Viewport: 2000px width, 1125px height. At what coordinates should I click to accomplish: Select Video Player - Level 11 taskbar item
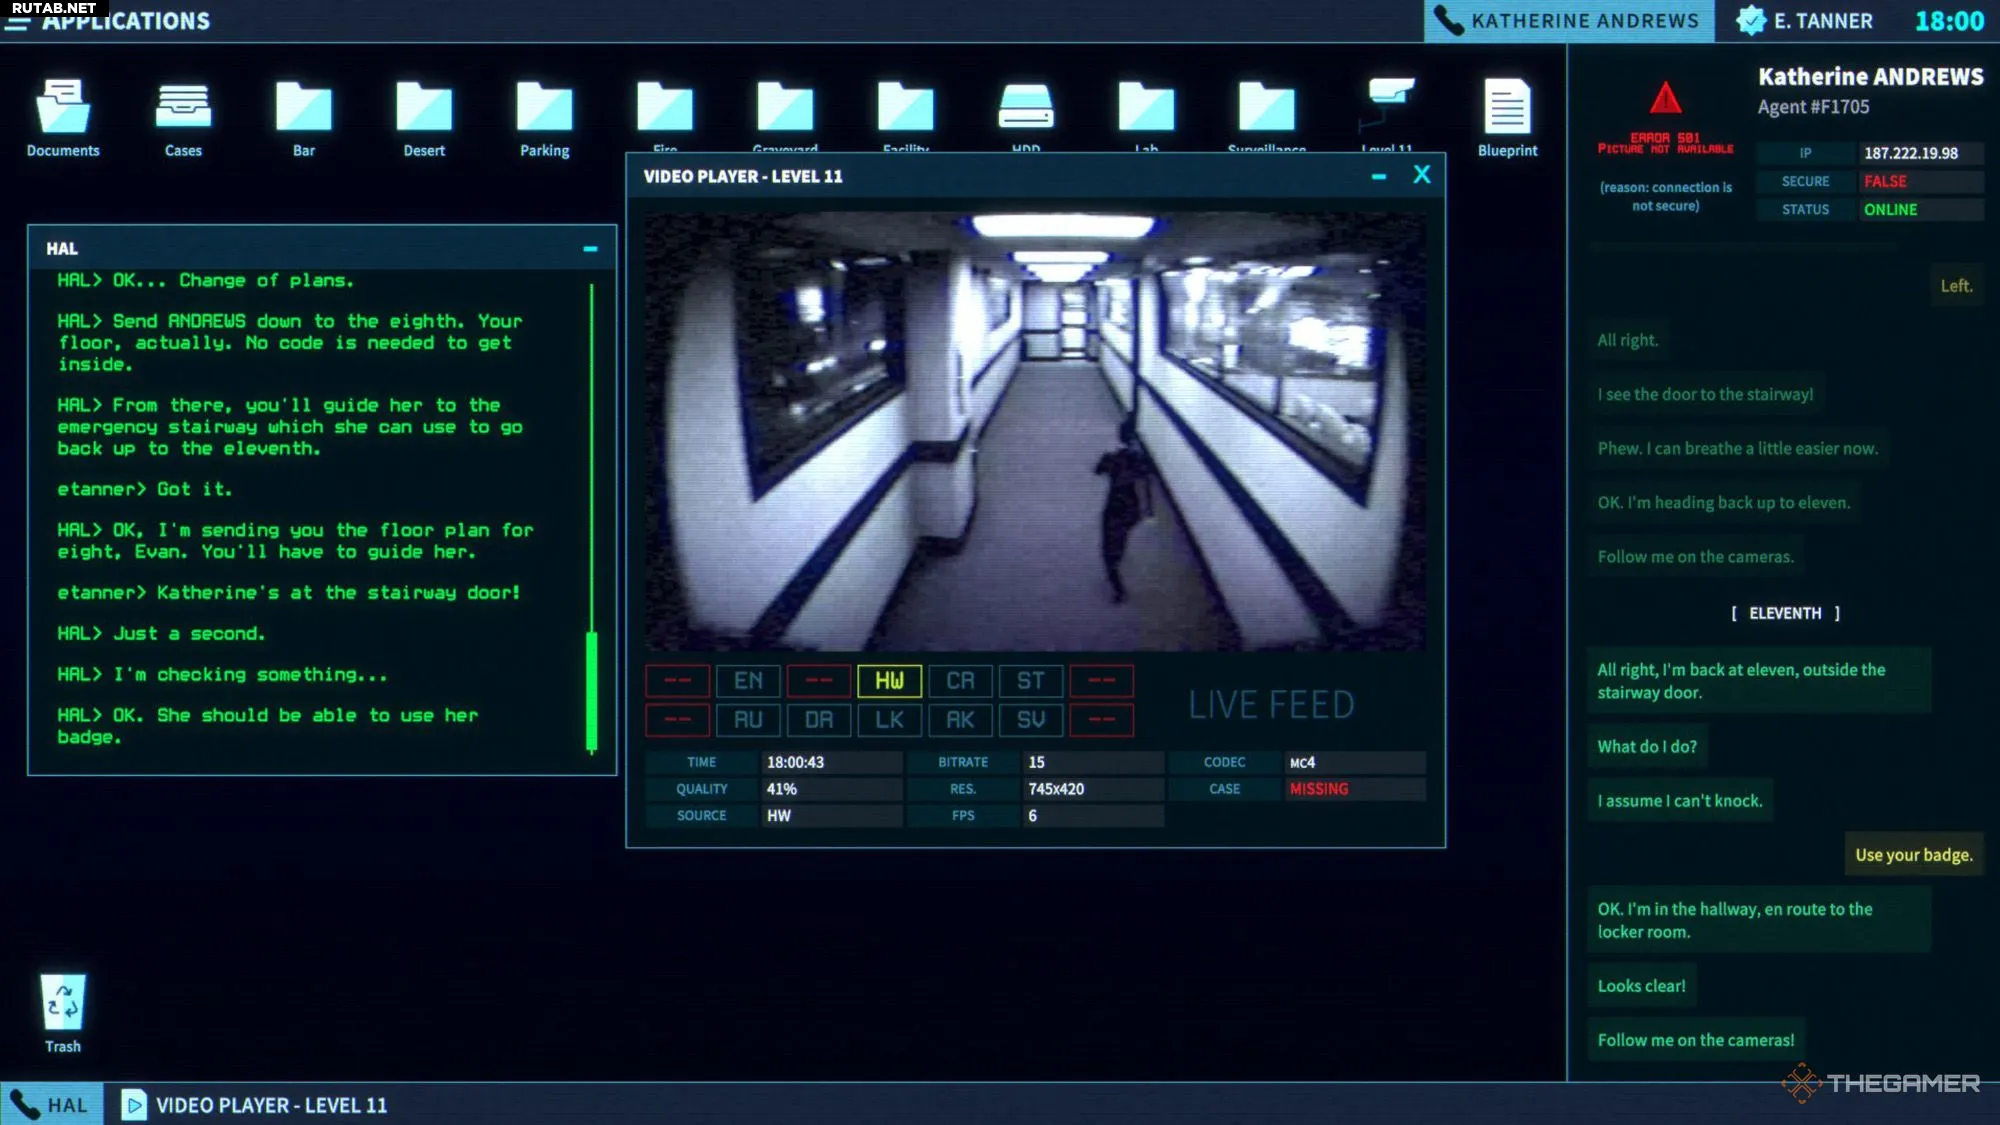point(255,1105)
